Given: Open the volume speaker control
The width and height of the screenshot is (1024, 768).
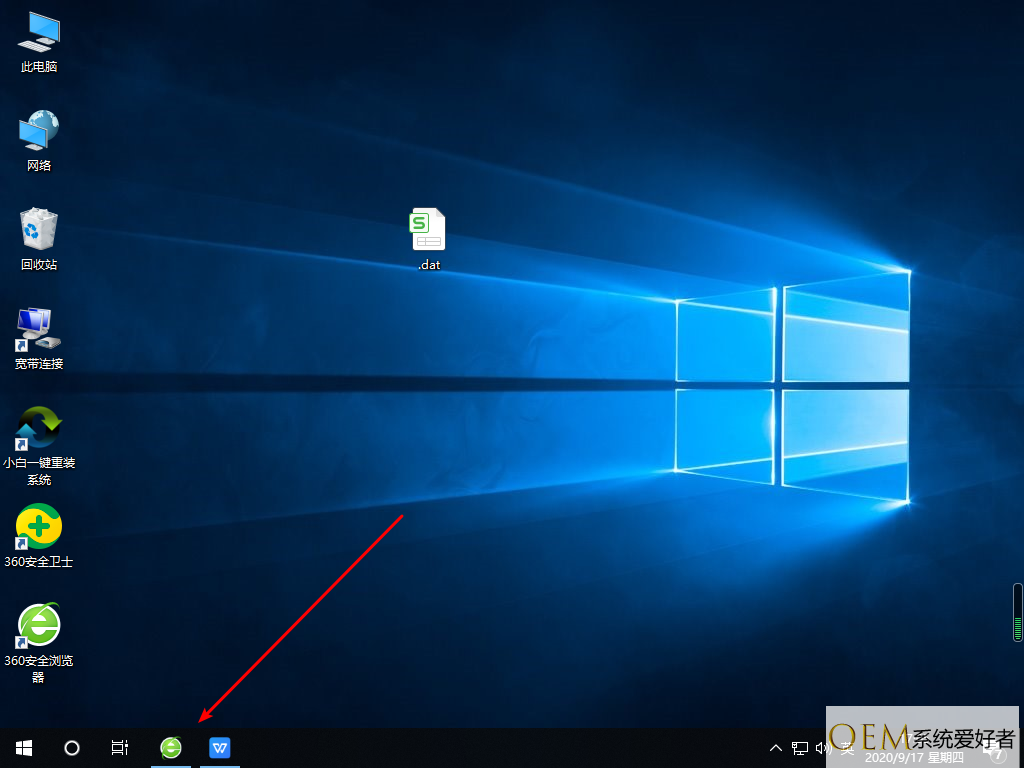Looking at the screenshot, I should [x=822, y=748].
